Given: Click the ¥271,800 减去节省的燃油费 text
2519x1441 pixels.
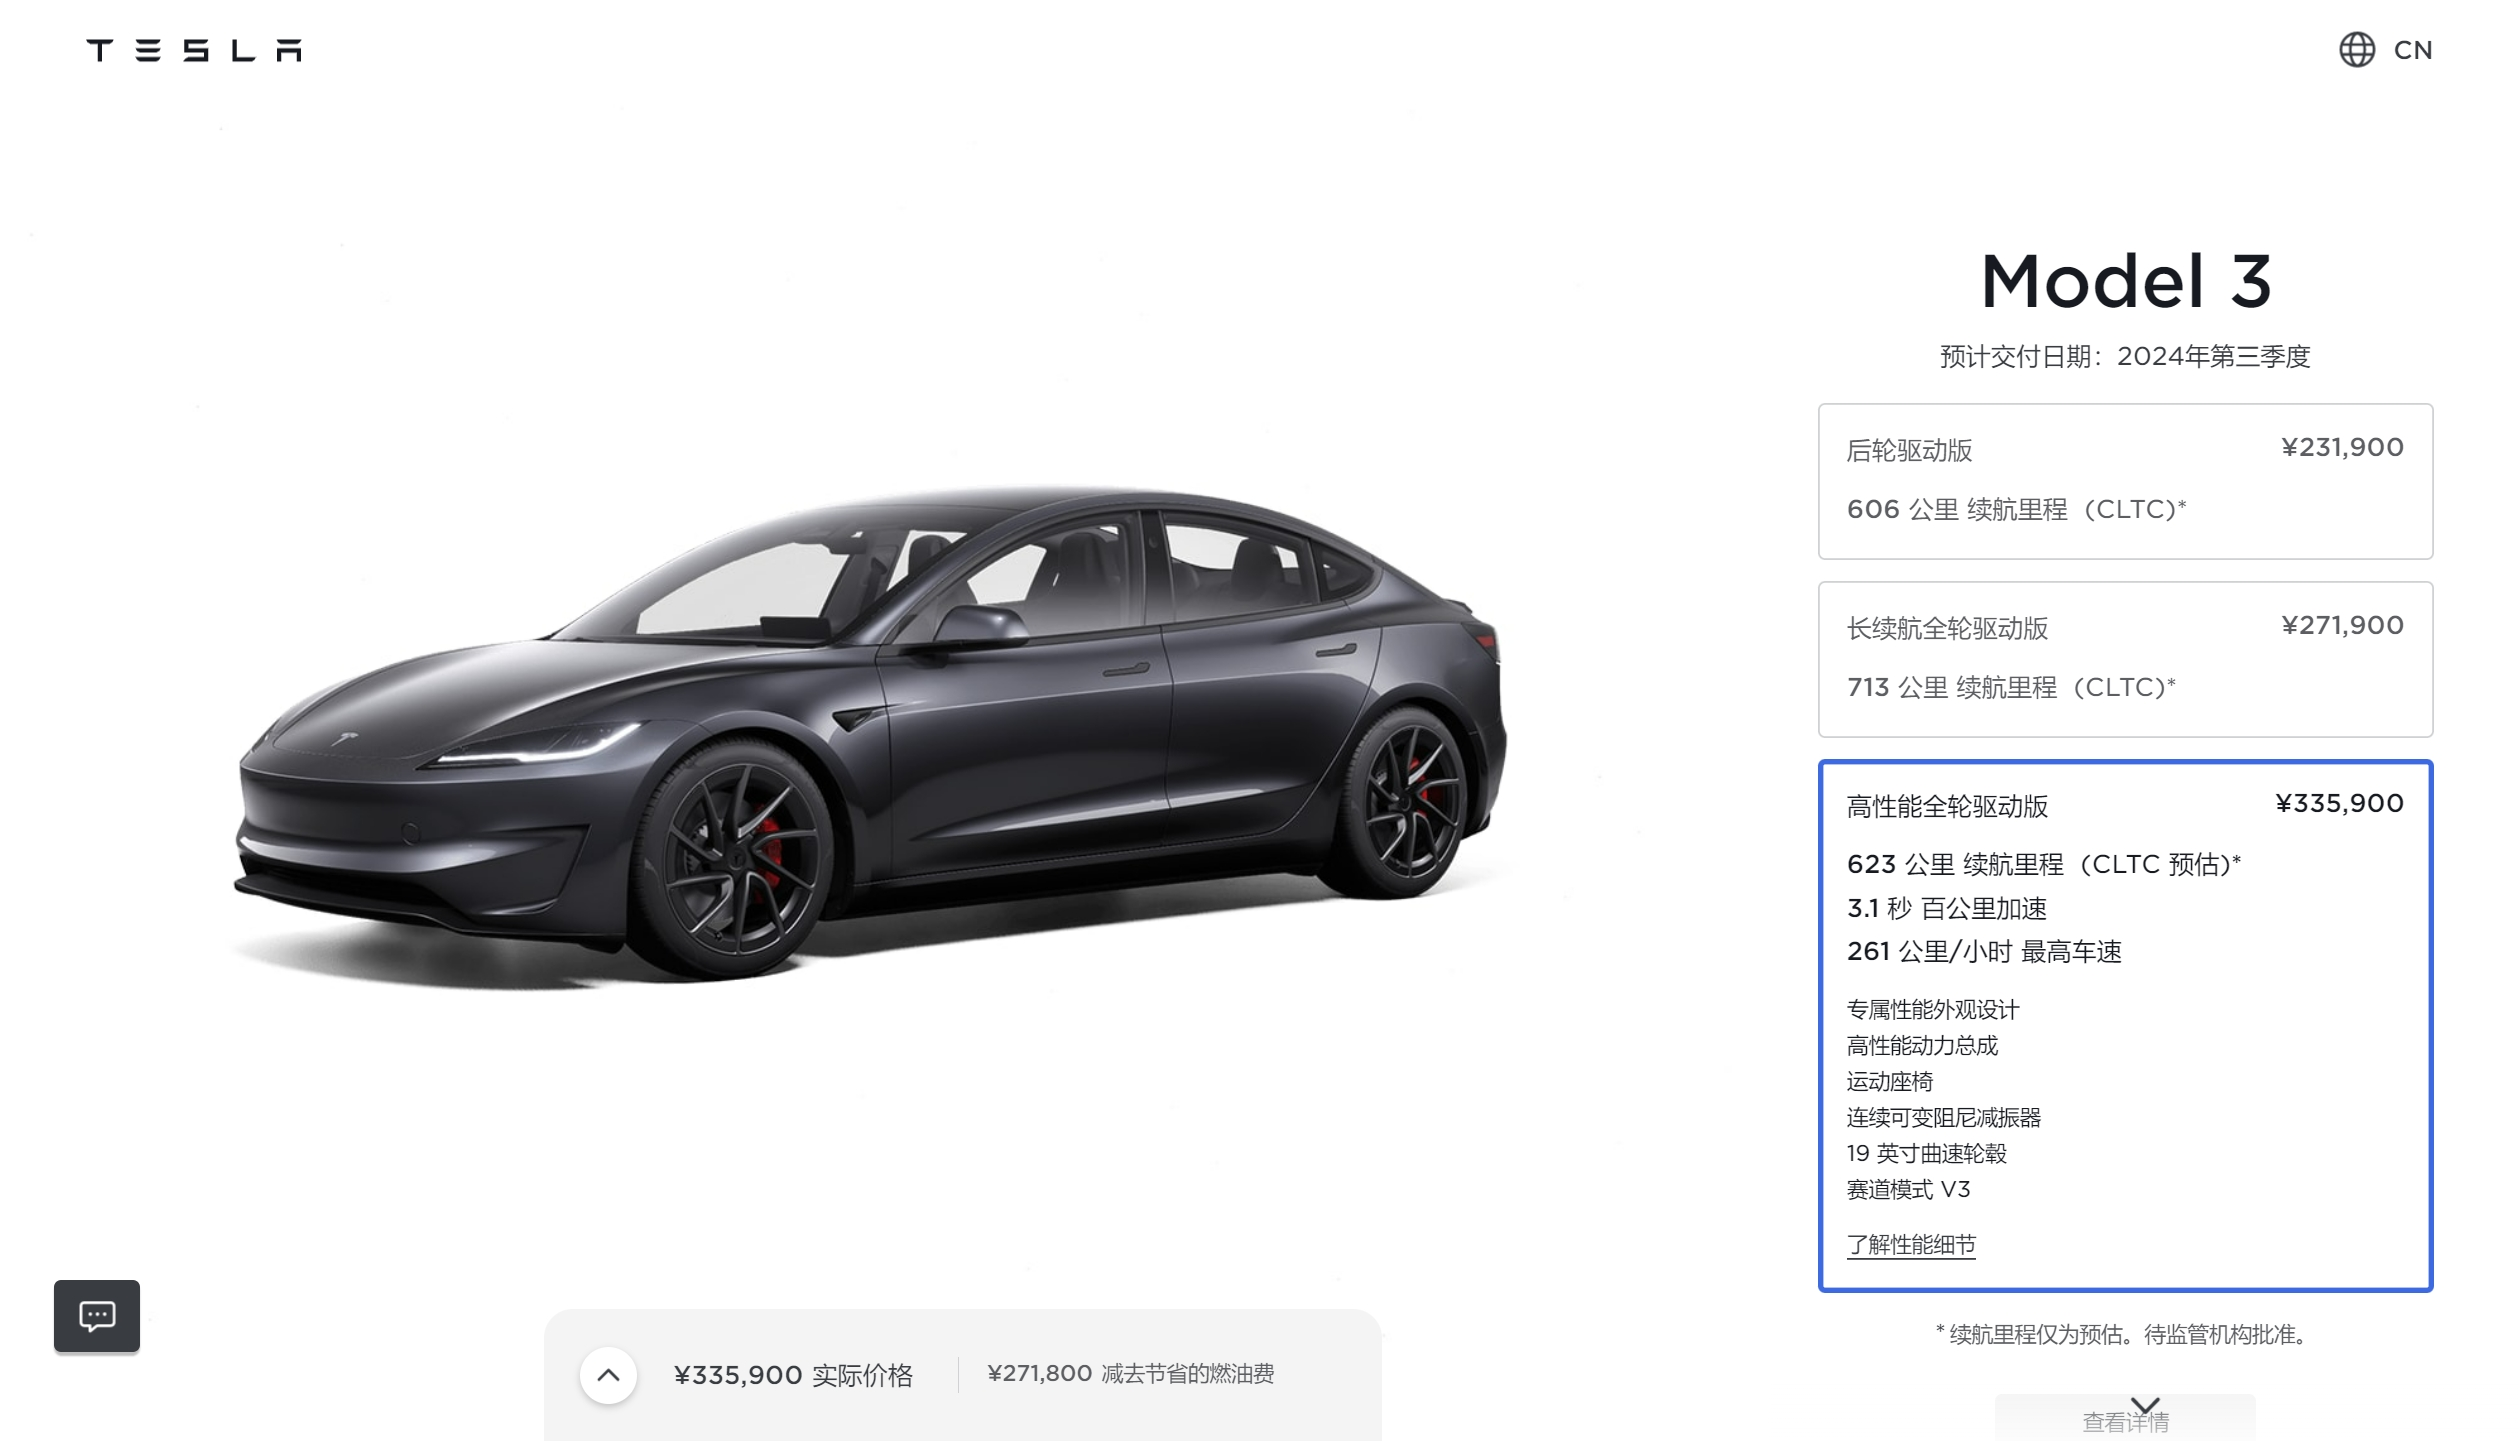Looking at the screenshot, I should [1130, 1374].
